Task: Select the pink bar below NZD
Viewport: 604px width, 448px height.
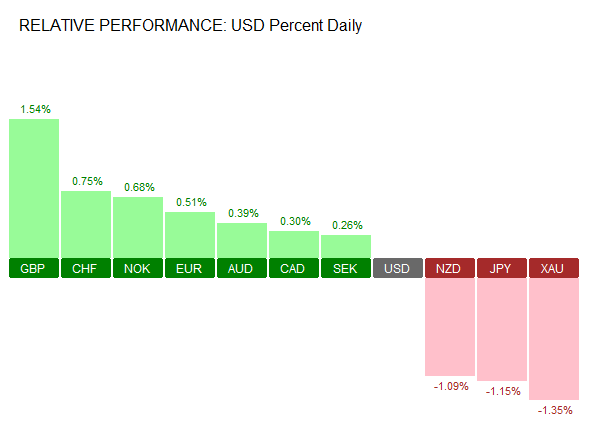Action: [450, 327]
